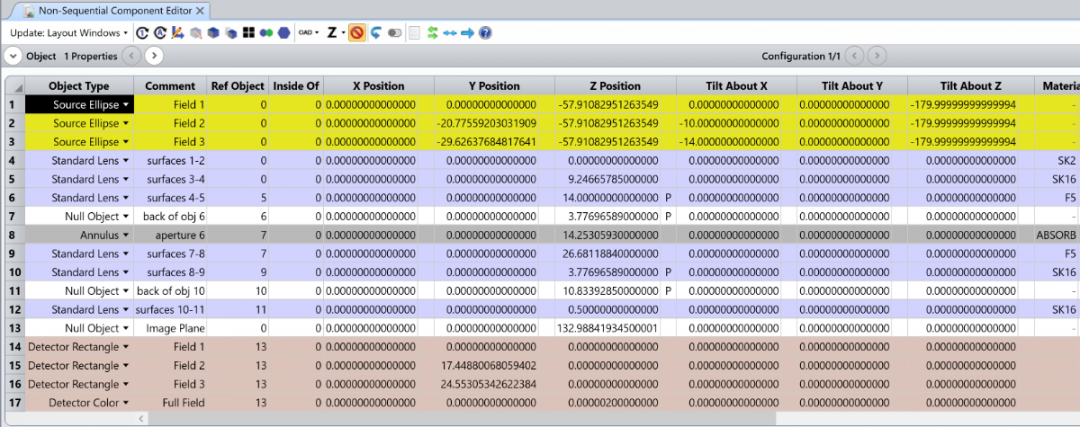Go to previous object properties arrow
Screen dimensions: 1080x427
click(x=132, y=56)
